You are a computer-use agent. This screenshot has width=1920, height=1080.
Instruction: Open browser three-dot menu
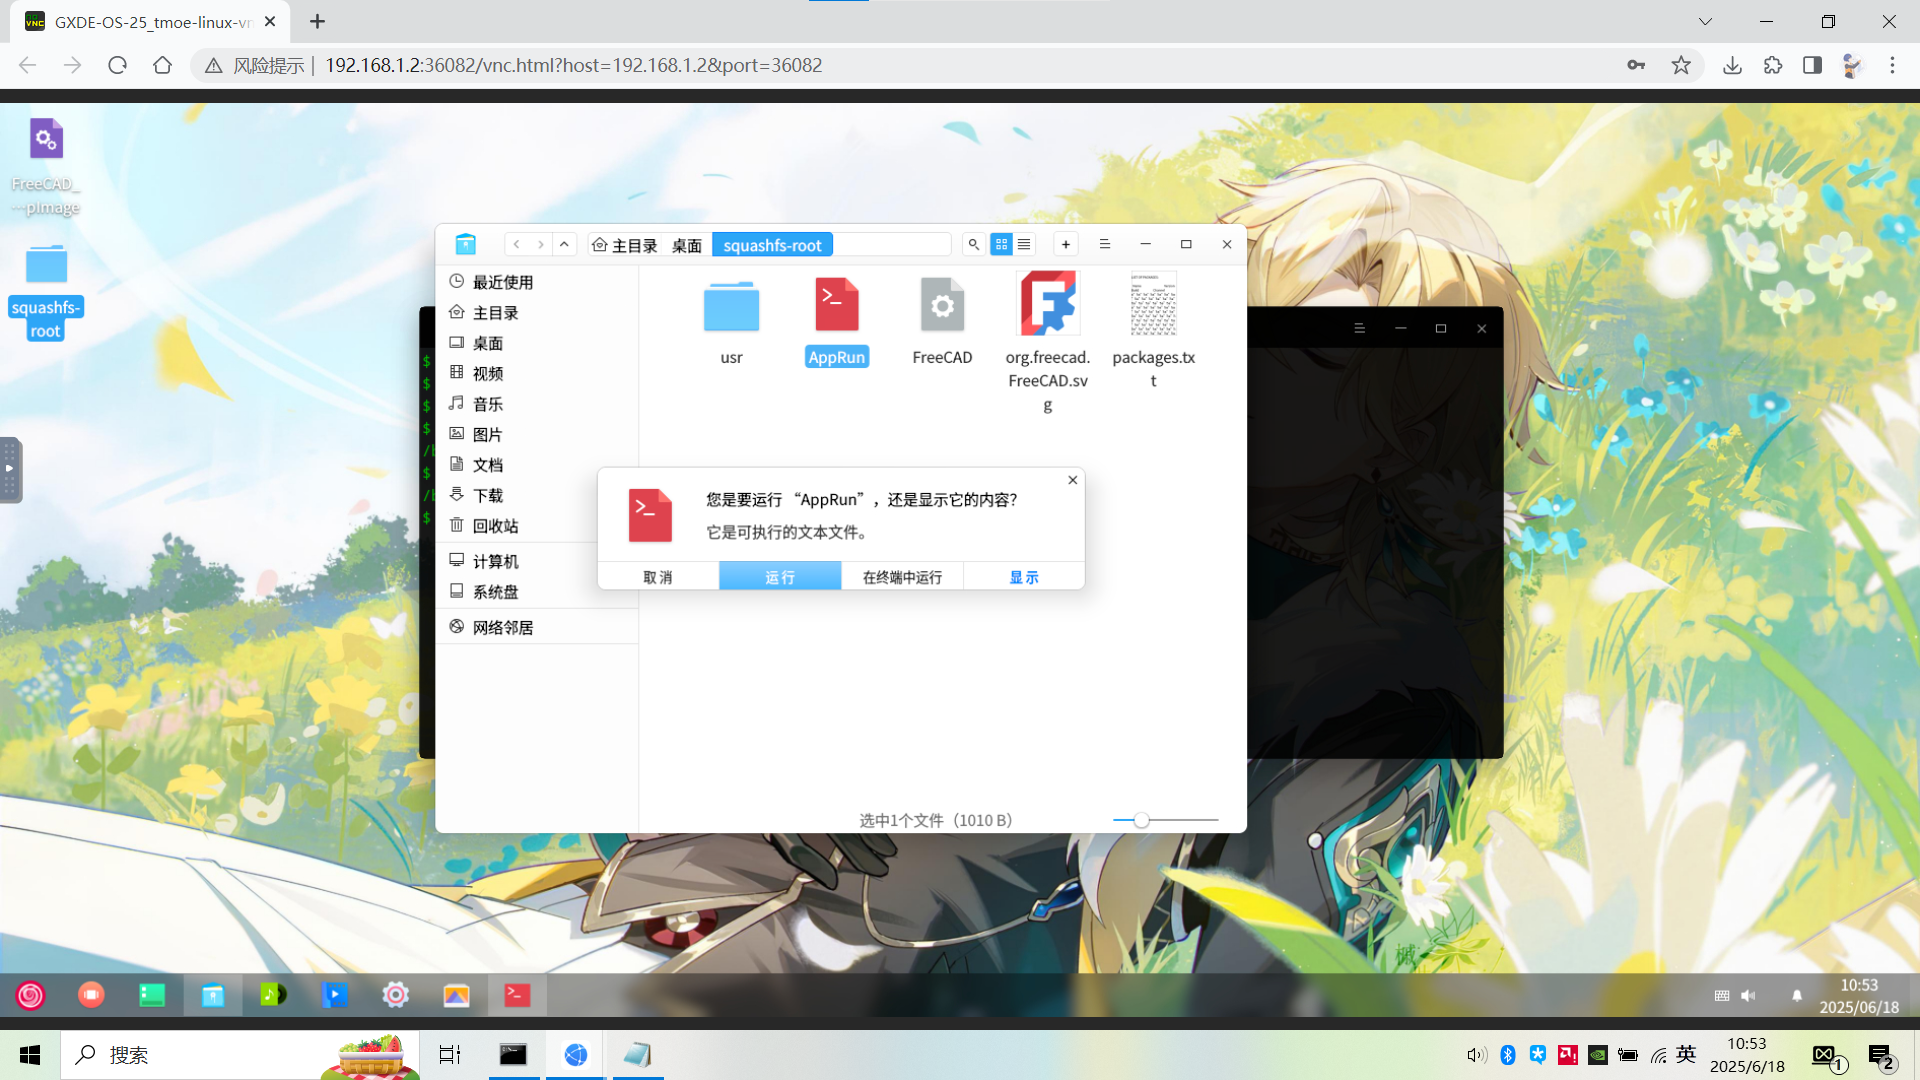pos(1892,65)
